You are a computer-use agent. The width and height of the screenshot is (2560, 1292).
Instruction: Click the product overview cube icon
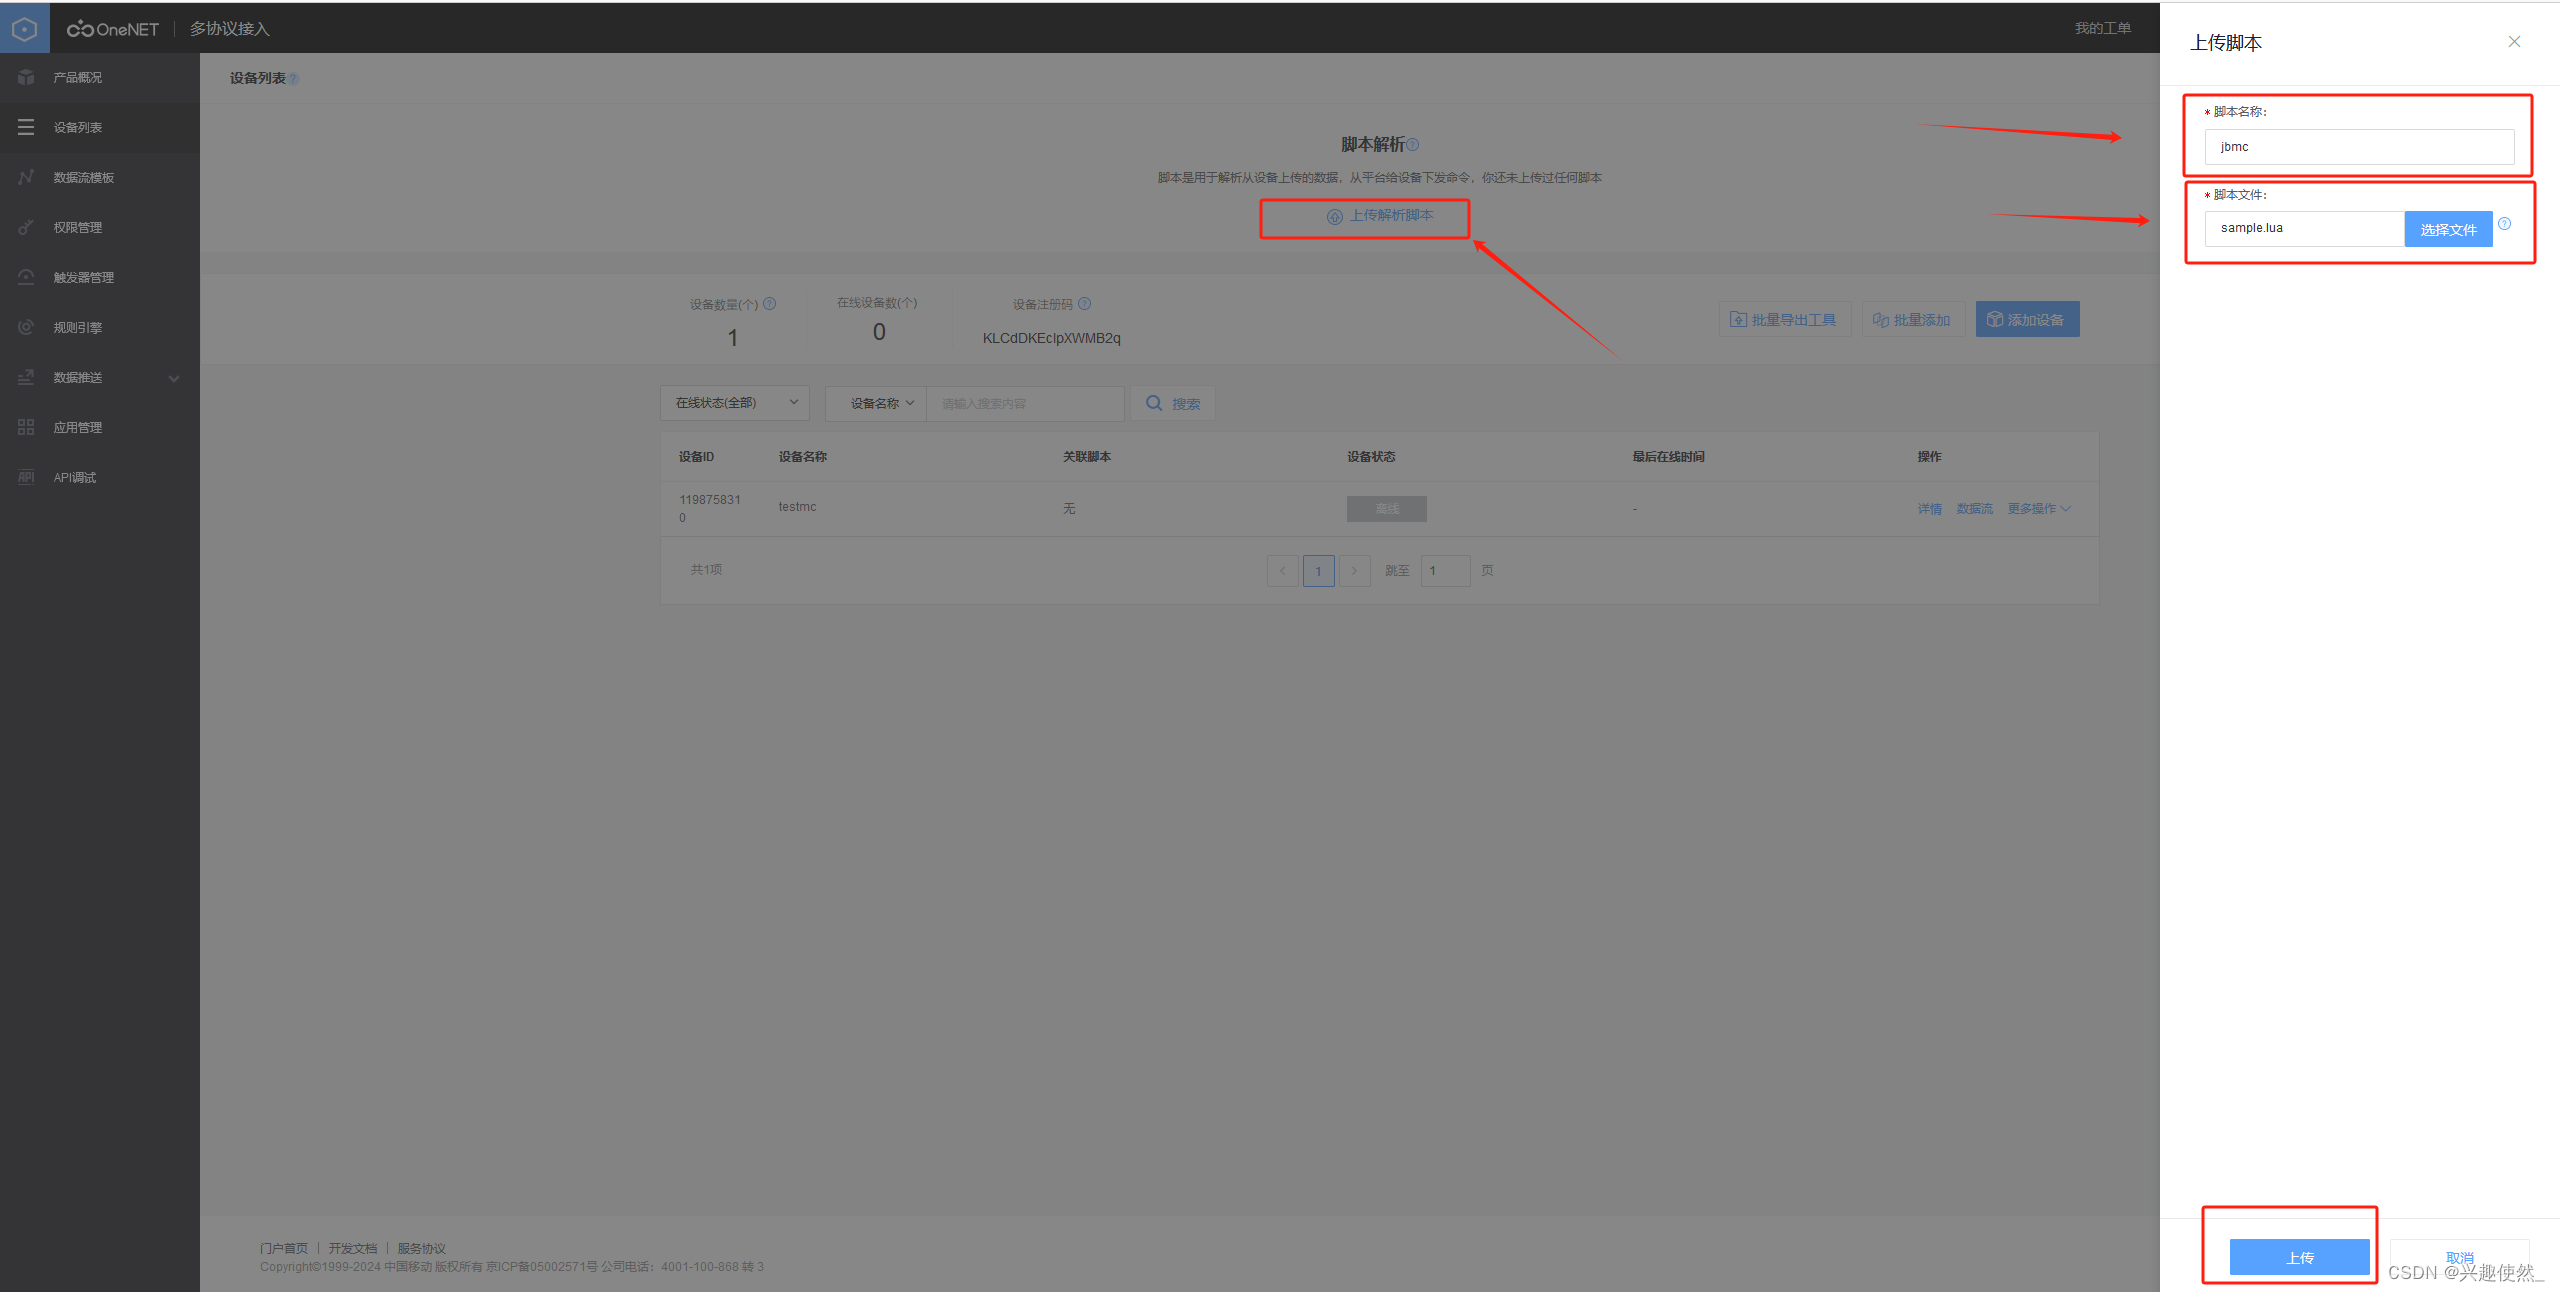(26, 77)
